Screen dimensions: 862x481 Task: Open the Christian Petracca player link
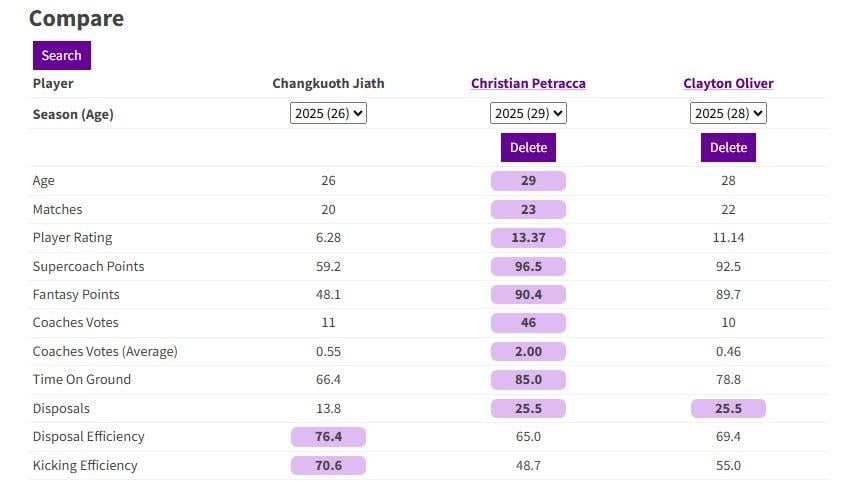point(528,84)
